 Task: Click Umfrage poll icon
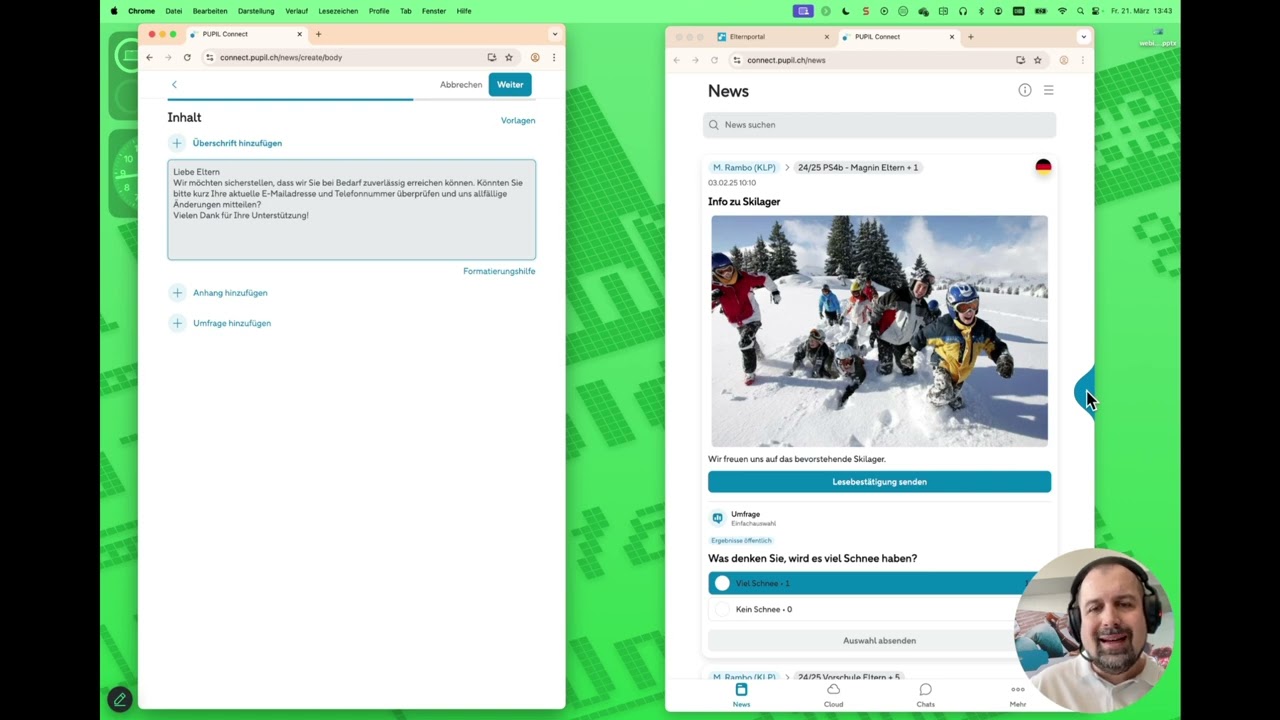(717, 518)
